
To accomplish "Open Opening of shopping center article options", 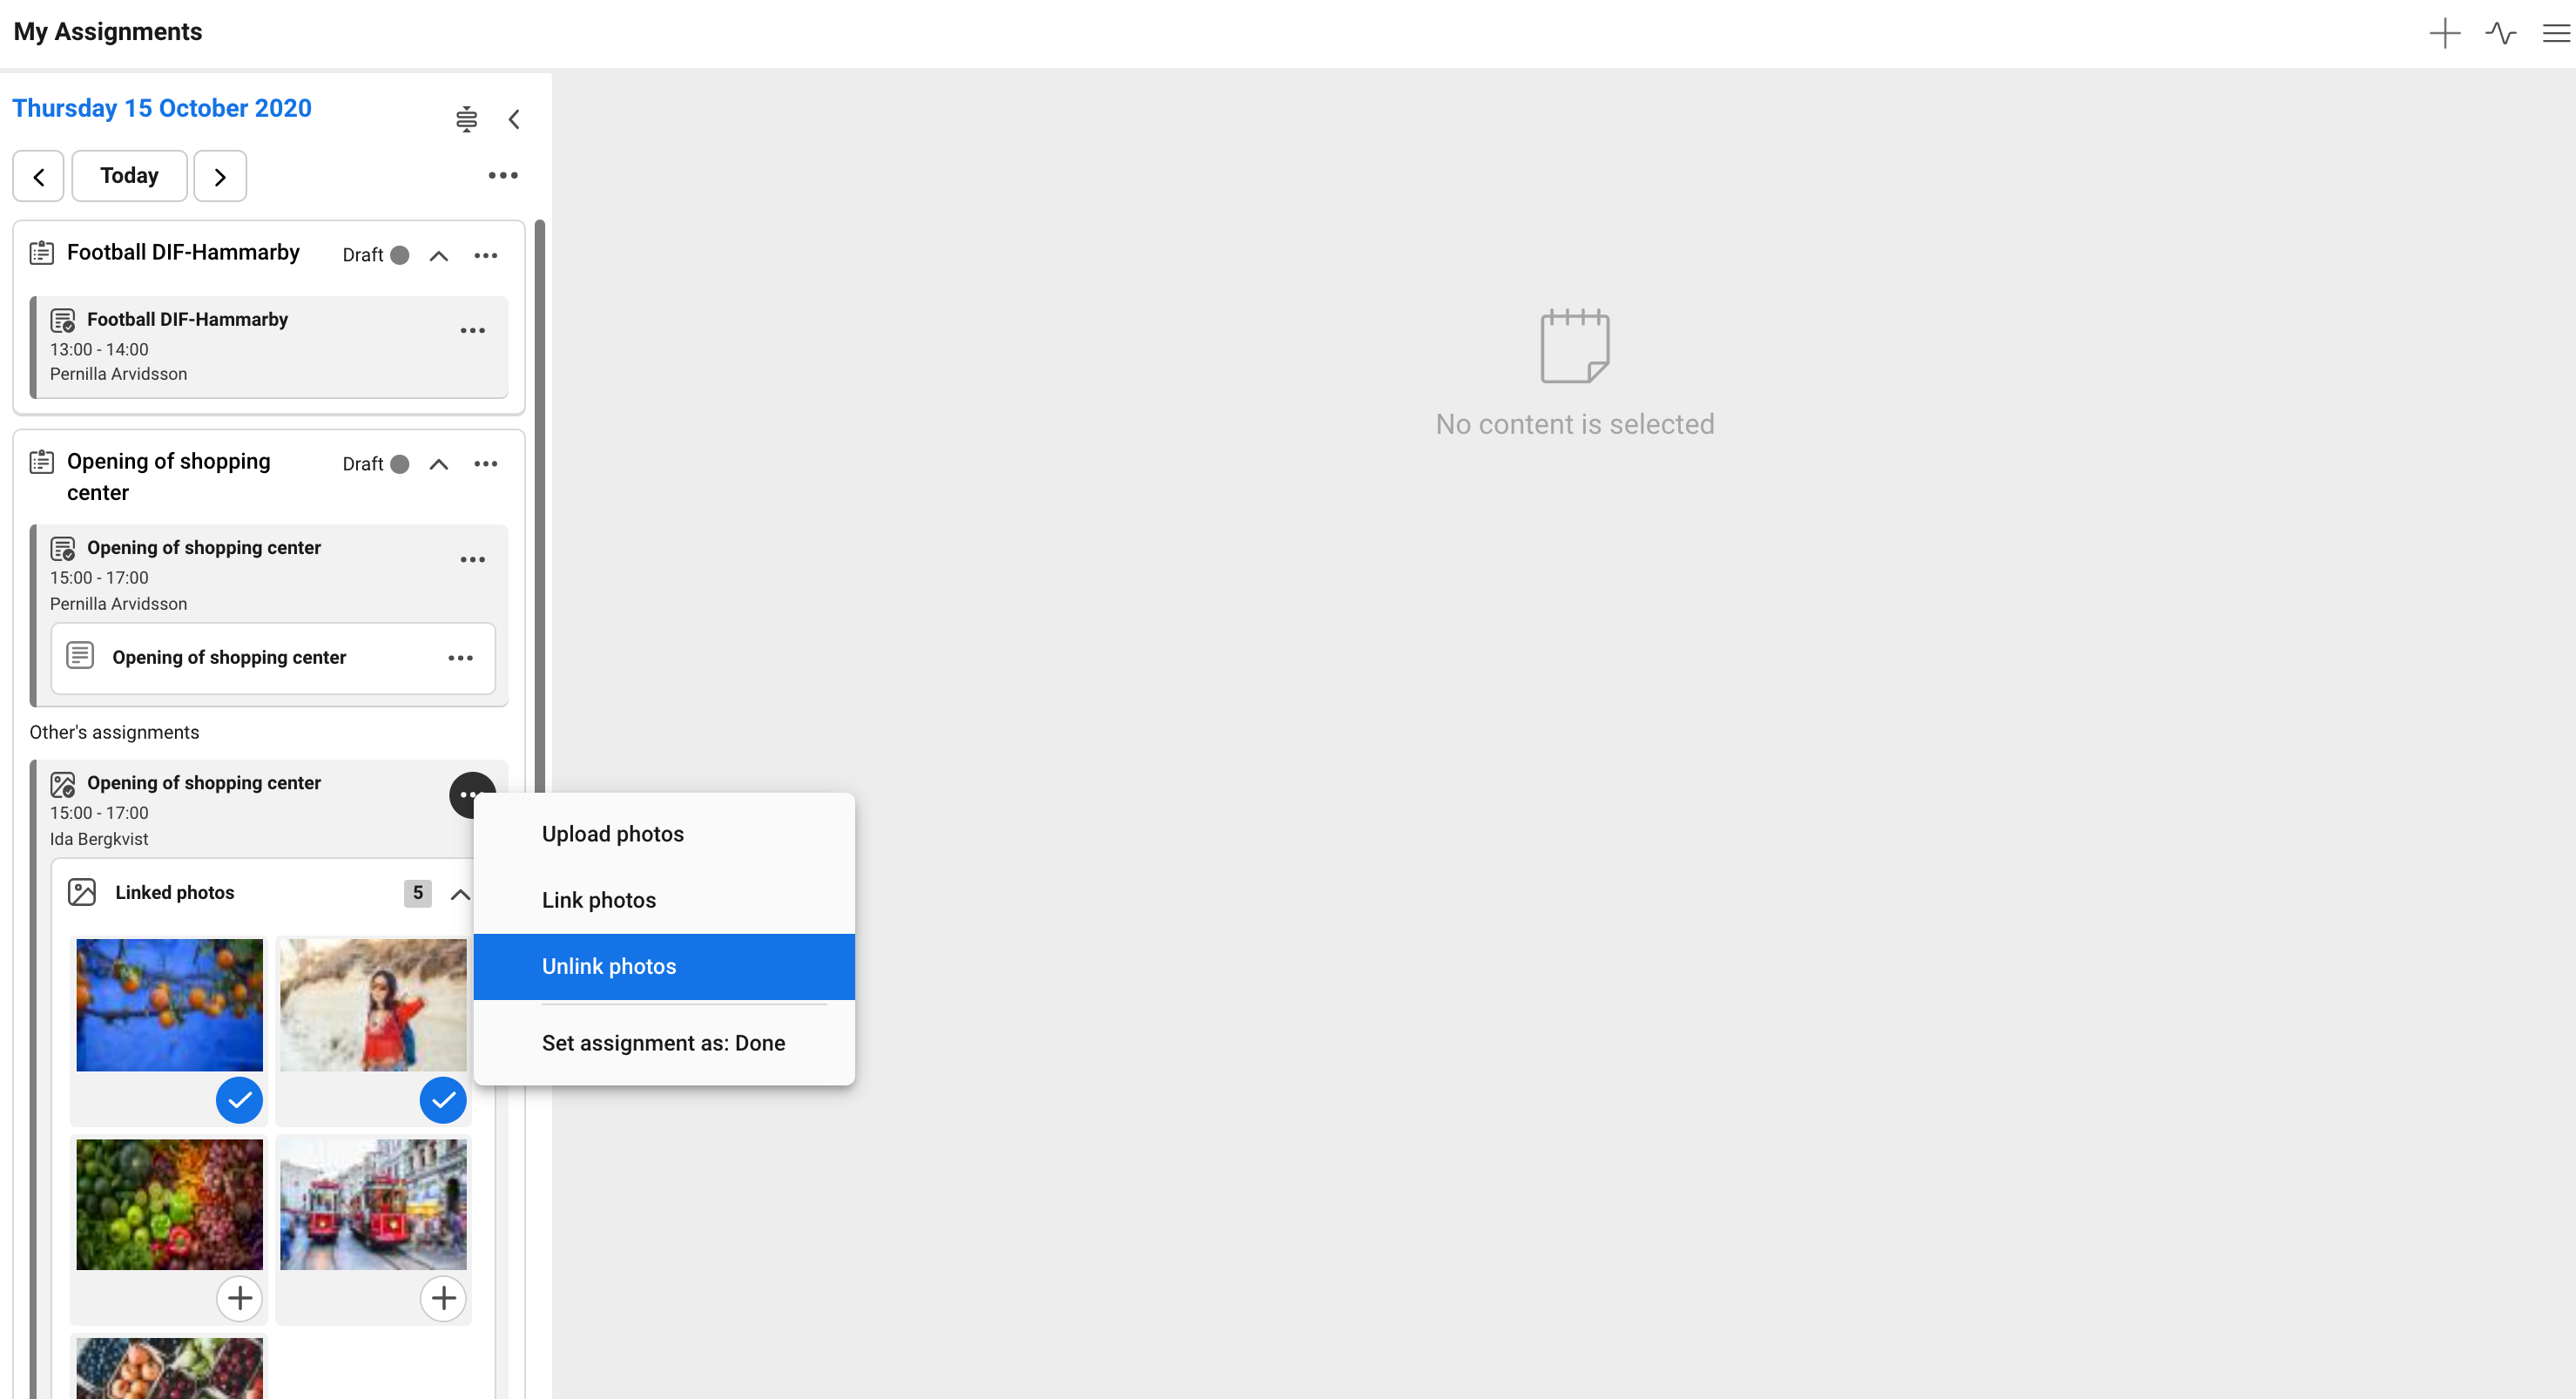I will [x=460, y=657].
